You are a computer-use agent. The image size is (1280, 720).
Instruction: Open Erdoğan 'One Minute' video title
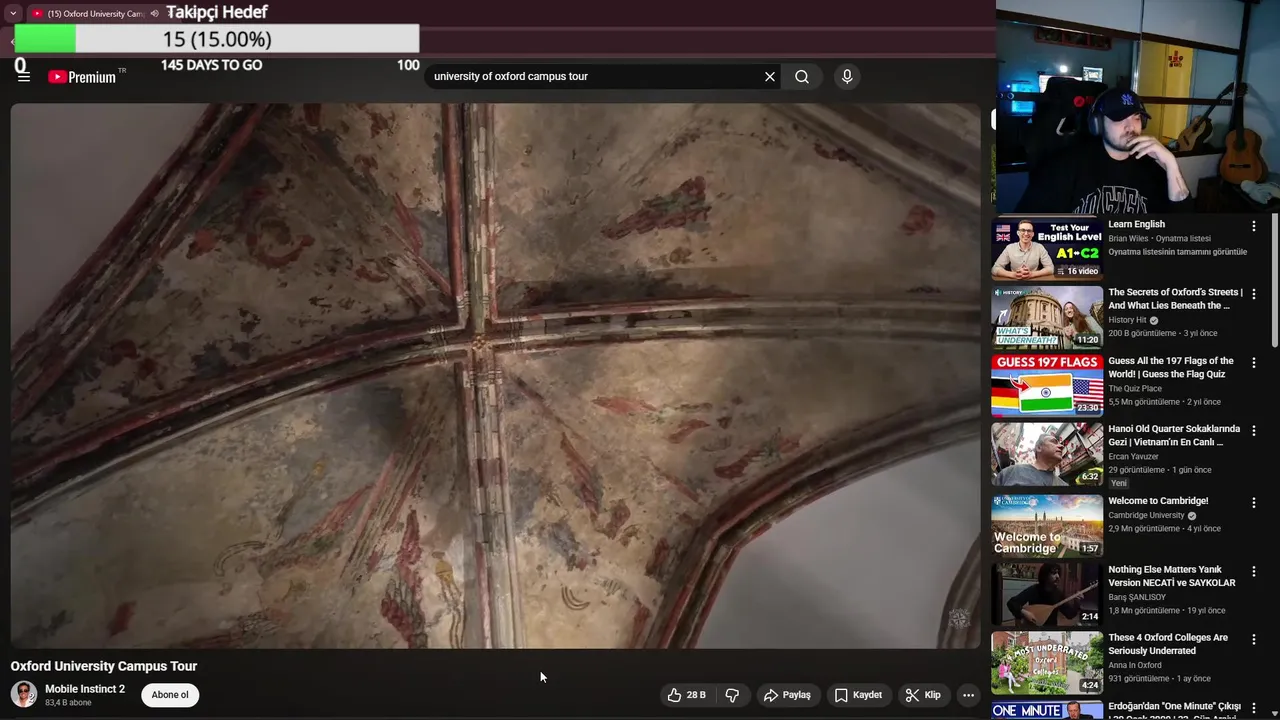click(1174, 711)
